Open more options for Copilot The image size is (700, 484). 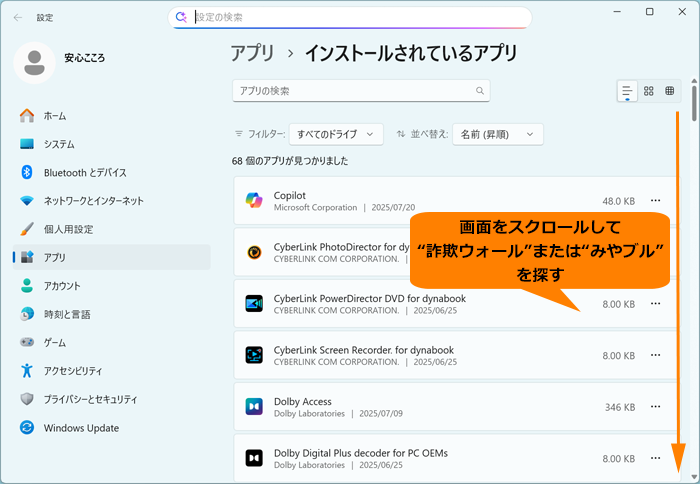pos(655,200)
